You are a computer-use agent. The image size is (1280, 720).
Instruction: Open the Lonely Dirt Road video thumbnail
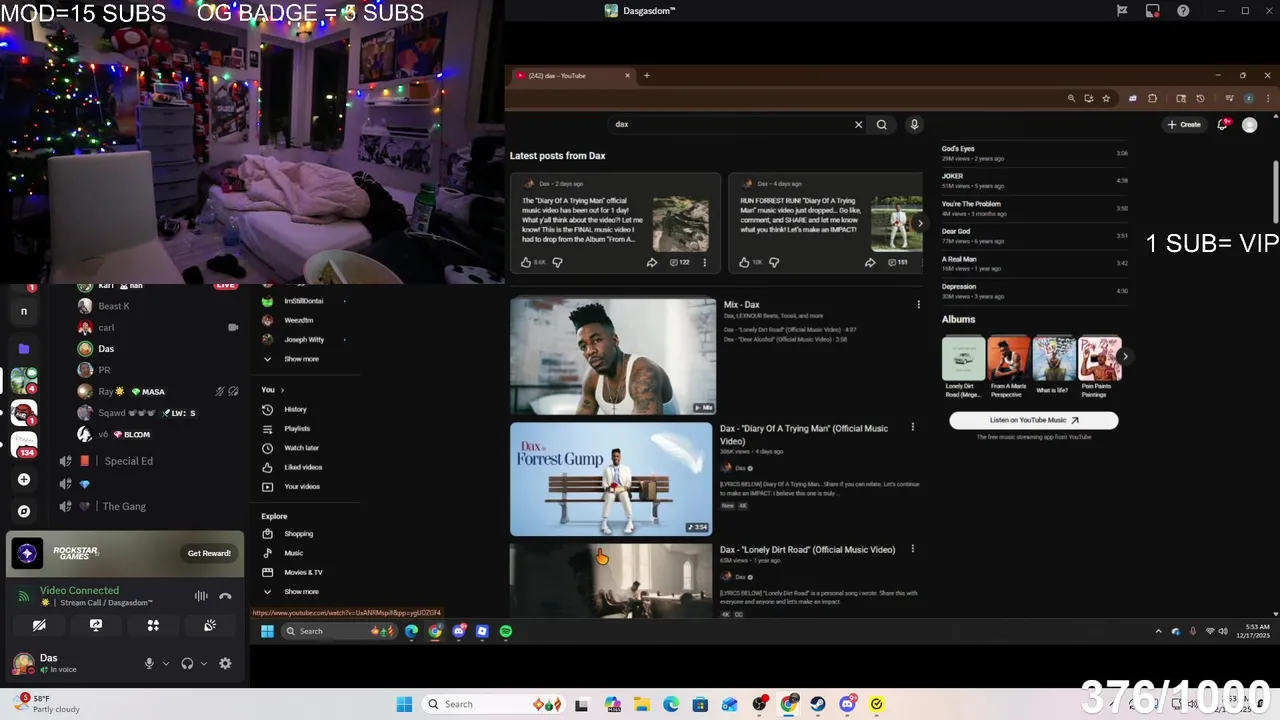pyautogui.click(x=611, y=580)
